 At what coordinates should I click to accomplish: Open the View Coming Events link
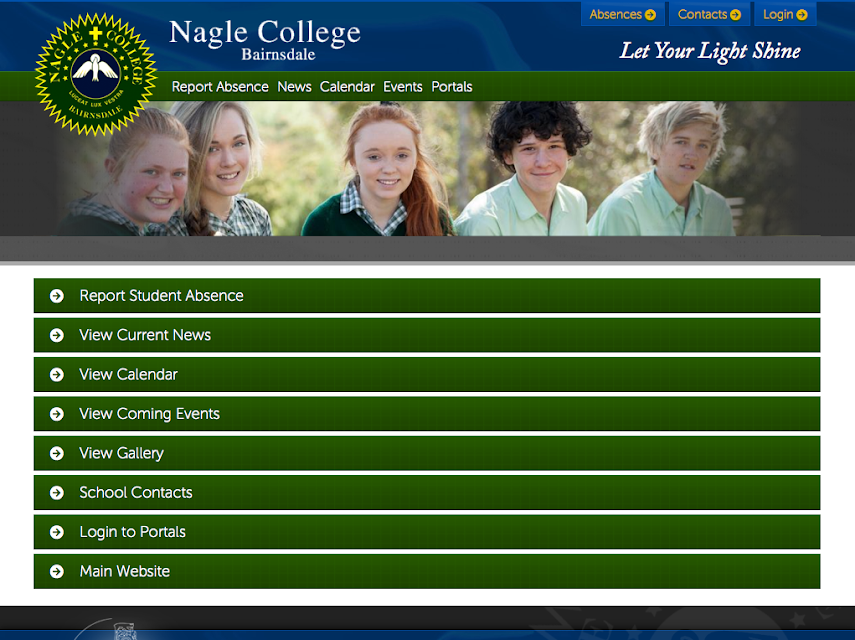pyautogui.click(x=427, y=414)
